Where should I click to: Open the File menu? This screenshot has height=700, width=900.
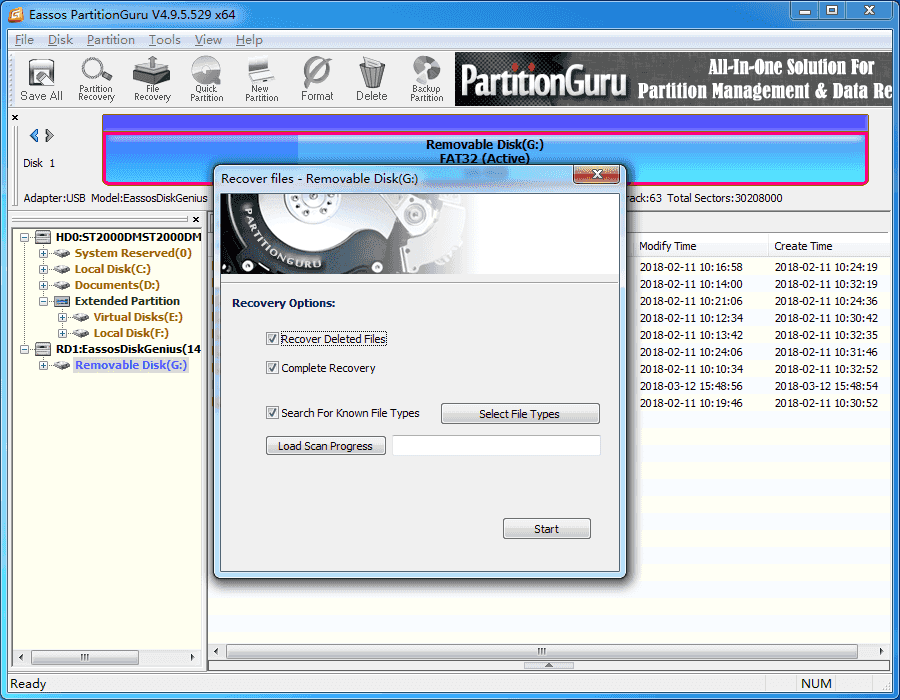24,40
